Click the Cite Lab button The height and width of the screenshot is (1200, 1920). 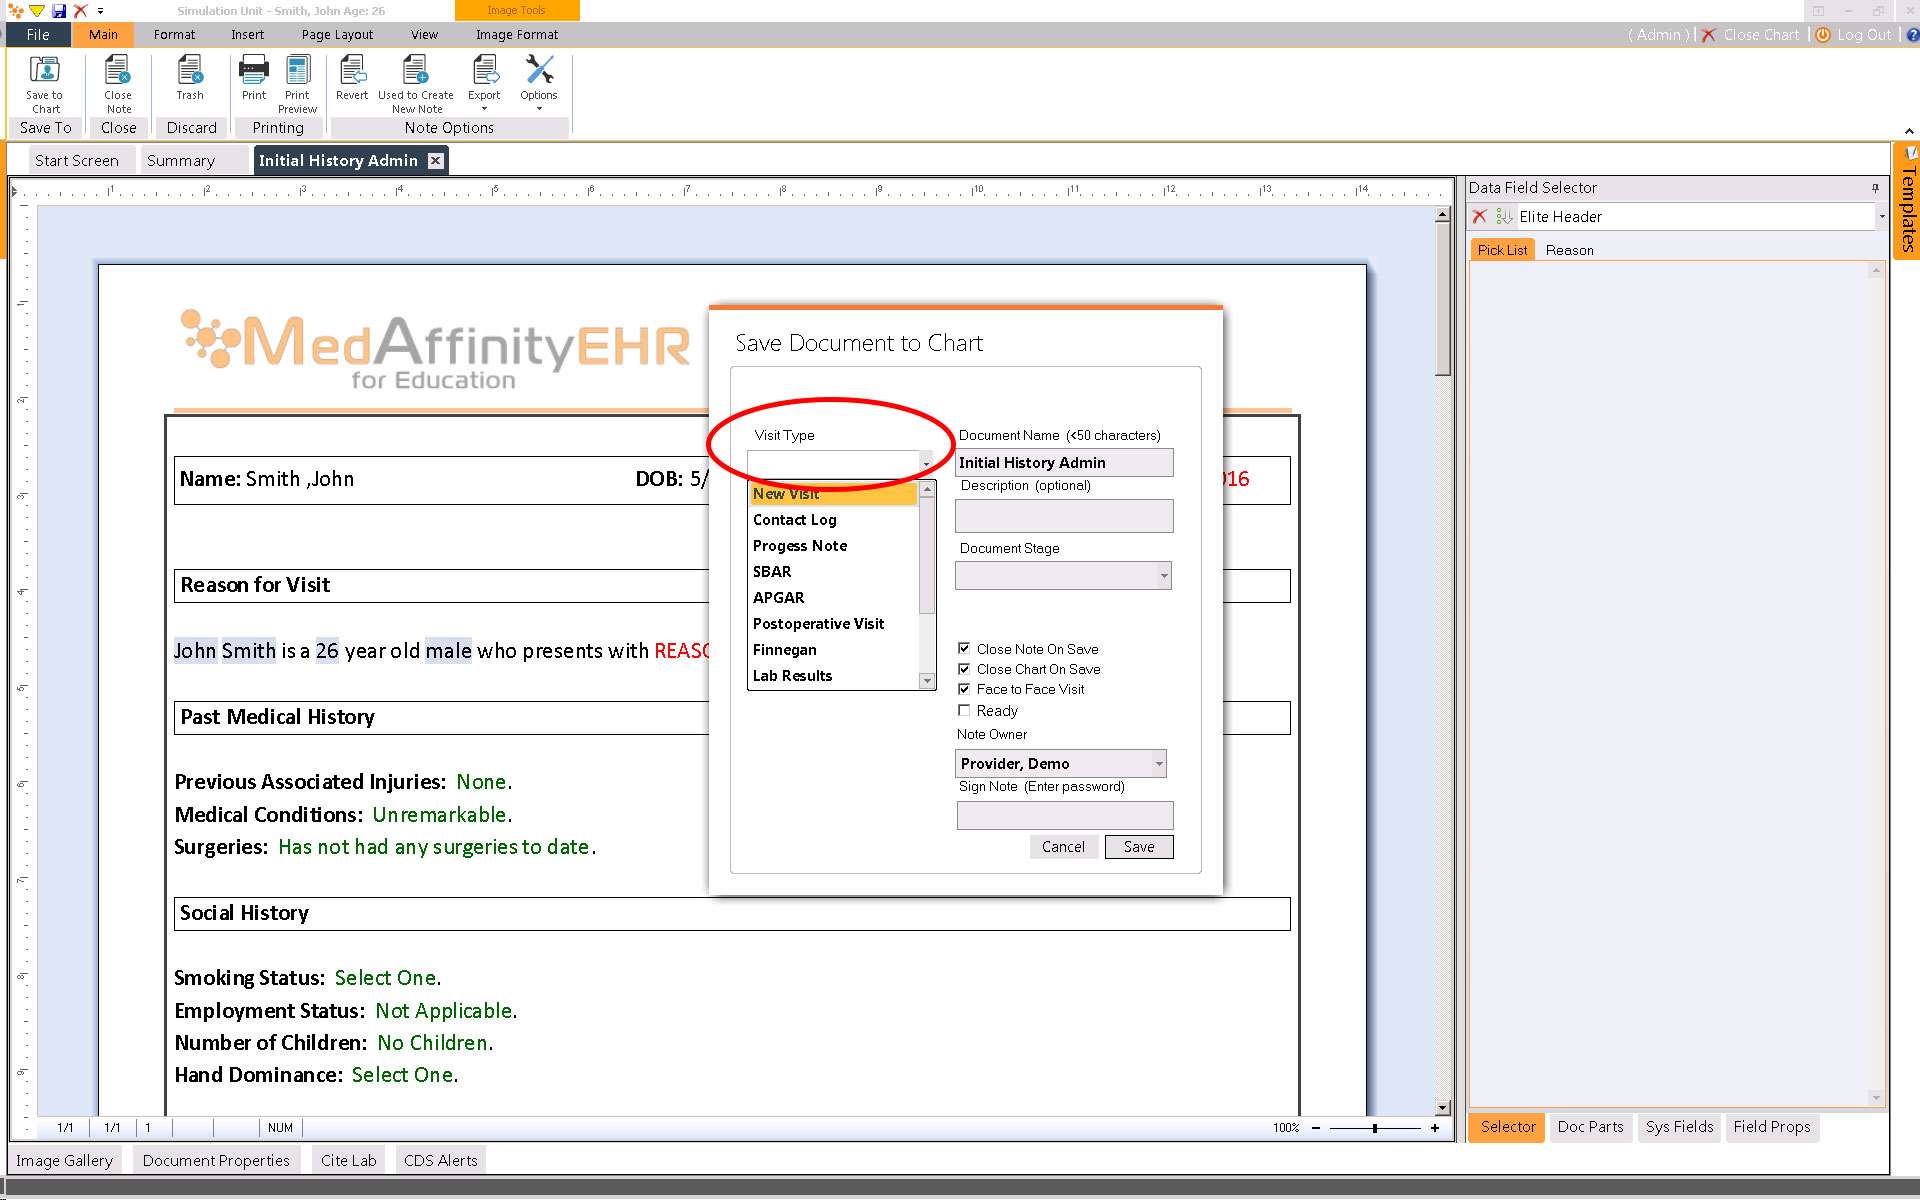point(349,1160)
